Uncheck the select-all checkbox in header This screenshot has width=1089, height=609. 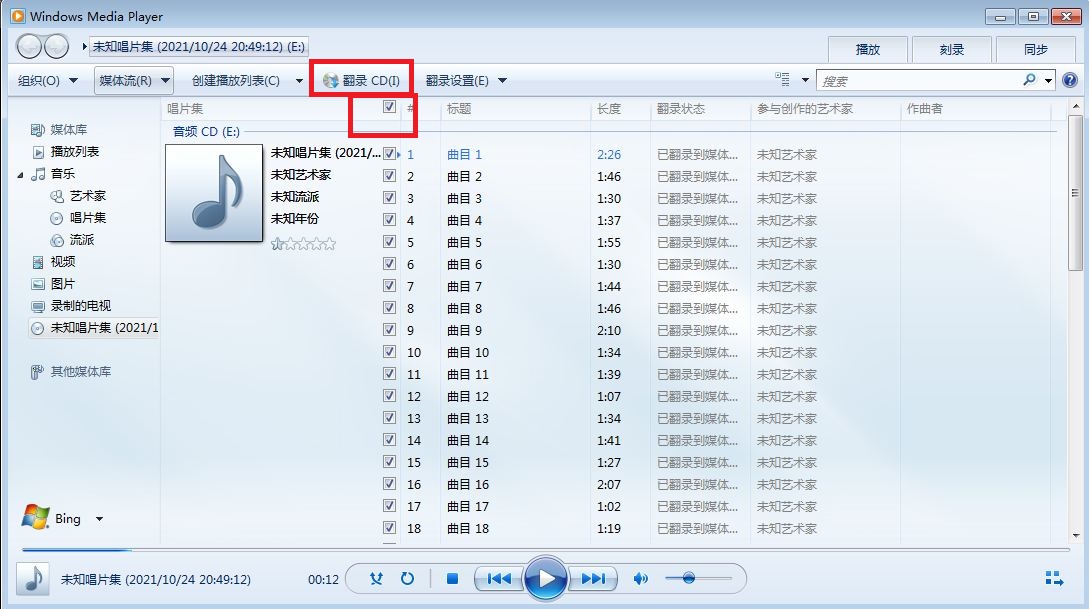[389, 107]
